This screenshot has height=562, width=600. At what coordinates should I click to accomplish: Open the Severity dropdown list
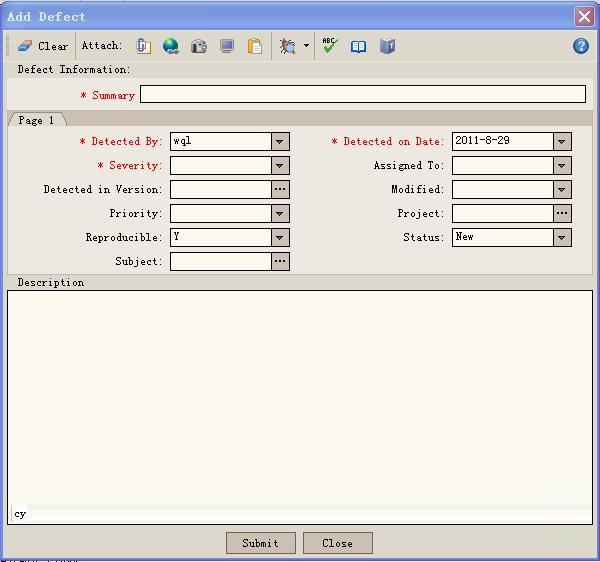(280, 166)
